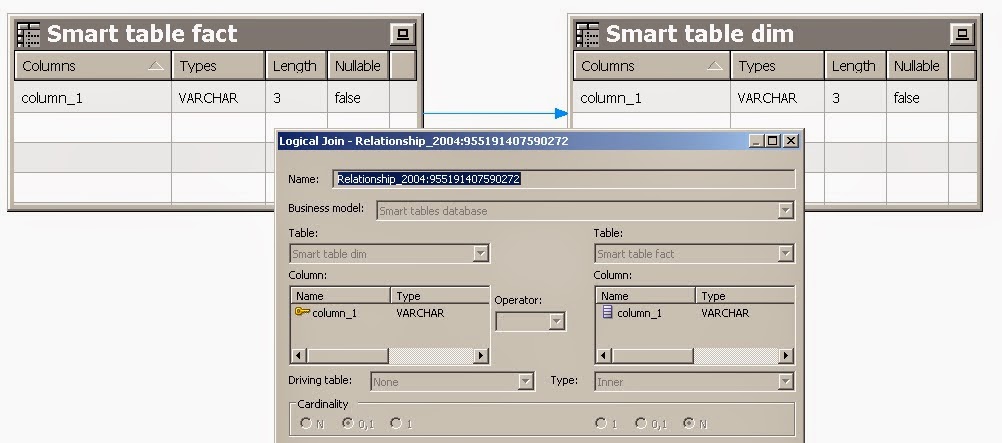The width and height of the screenshot is (1002, 443).
Task: Click the Smart table dim table icon
Action: (x=587, y=35)
